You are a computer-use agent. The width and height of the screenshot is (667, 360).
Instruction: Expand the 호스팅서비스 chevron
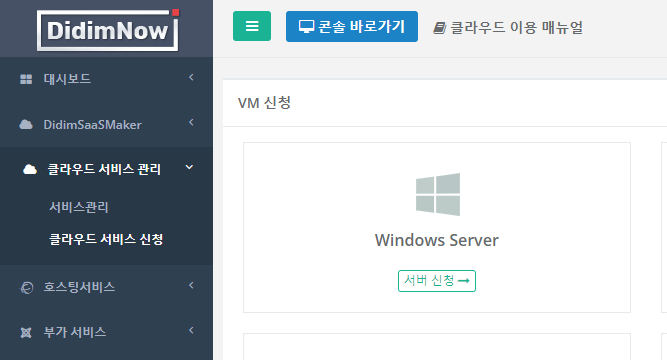click(x=191, y=285)
